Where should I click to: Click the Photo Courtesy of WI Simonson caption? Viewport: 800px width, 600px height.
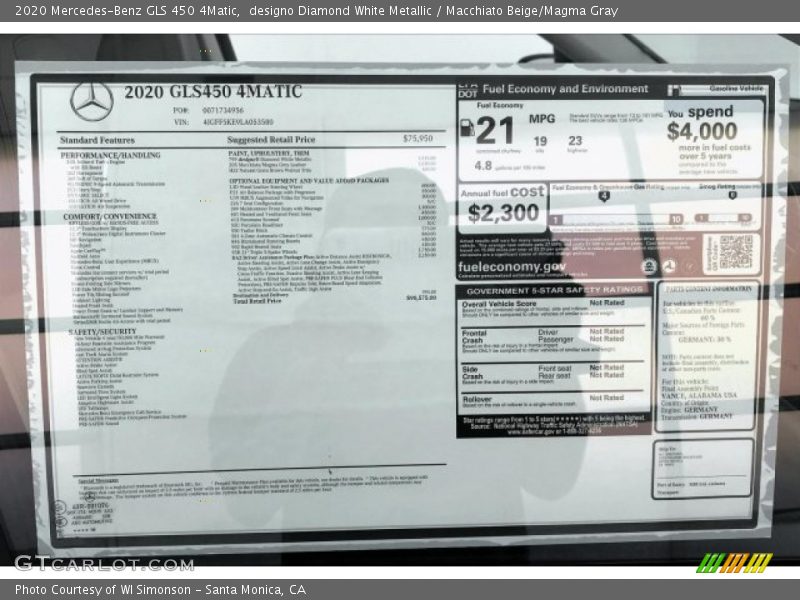(x=160, y=590)
